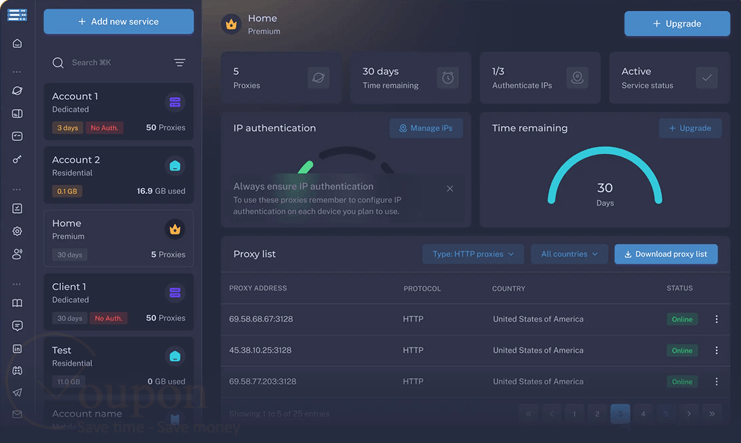
Task: Click 3 days tag on Account 1
Action: point(67,128)
